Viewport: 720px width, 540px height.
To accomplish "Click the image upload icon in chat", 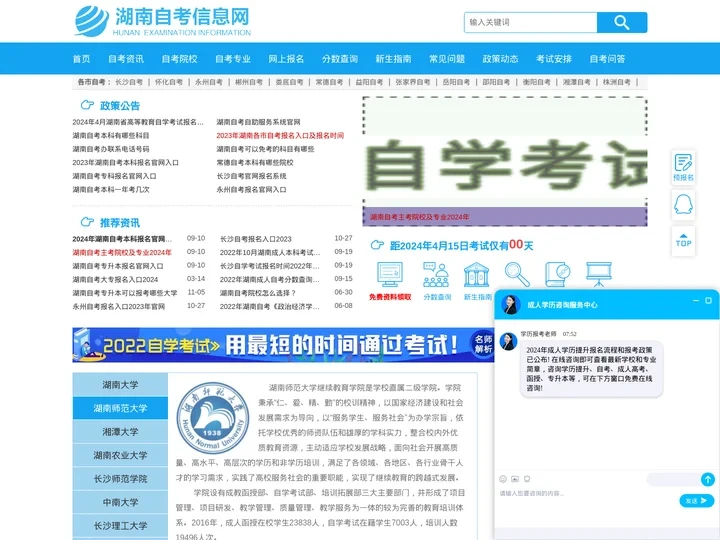I will (515, 479).
